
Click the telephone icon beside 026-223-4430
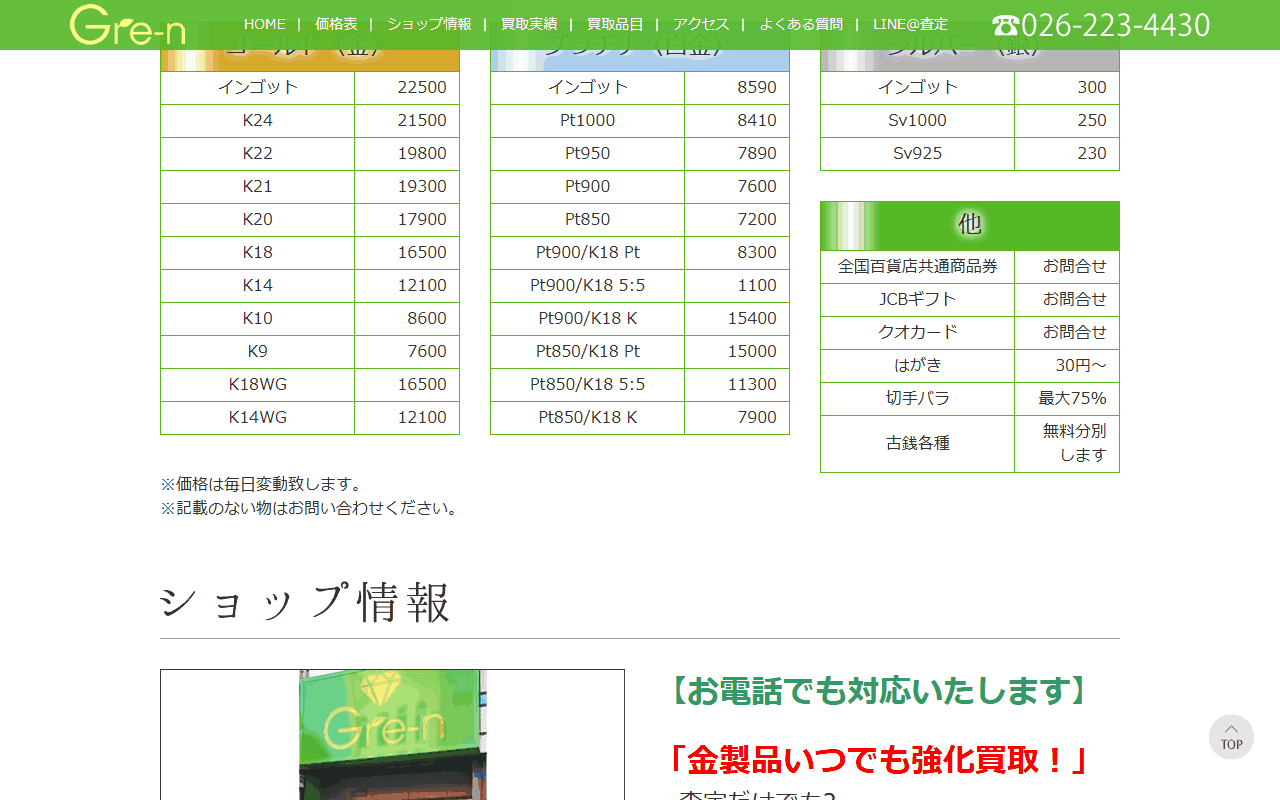click(x=1005, y=25)
